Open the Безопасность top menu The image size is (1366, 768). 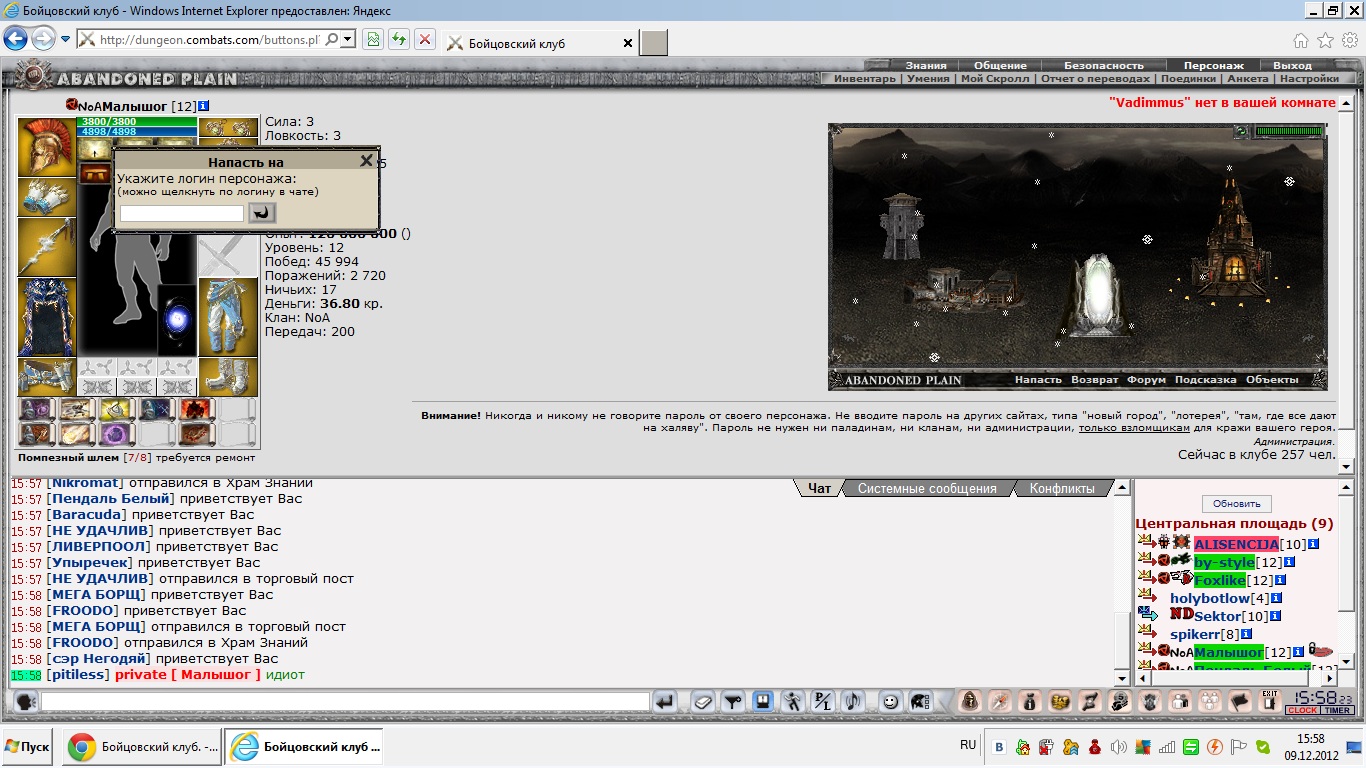(x=1103, y=66)
